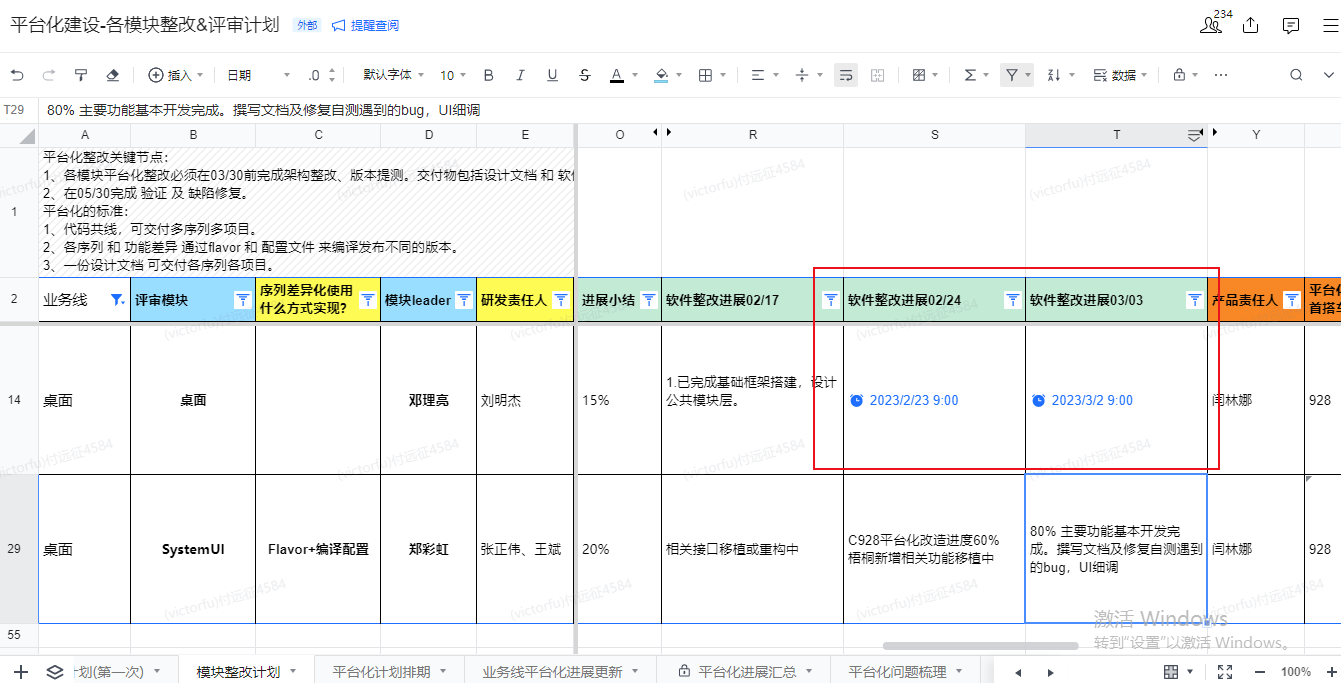
Task: Click the previous sheet tabs arrow
Action: [1019, 672]
